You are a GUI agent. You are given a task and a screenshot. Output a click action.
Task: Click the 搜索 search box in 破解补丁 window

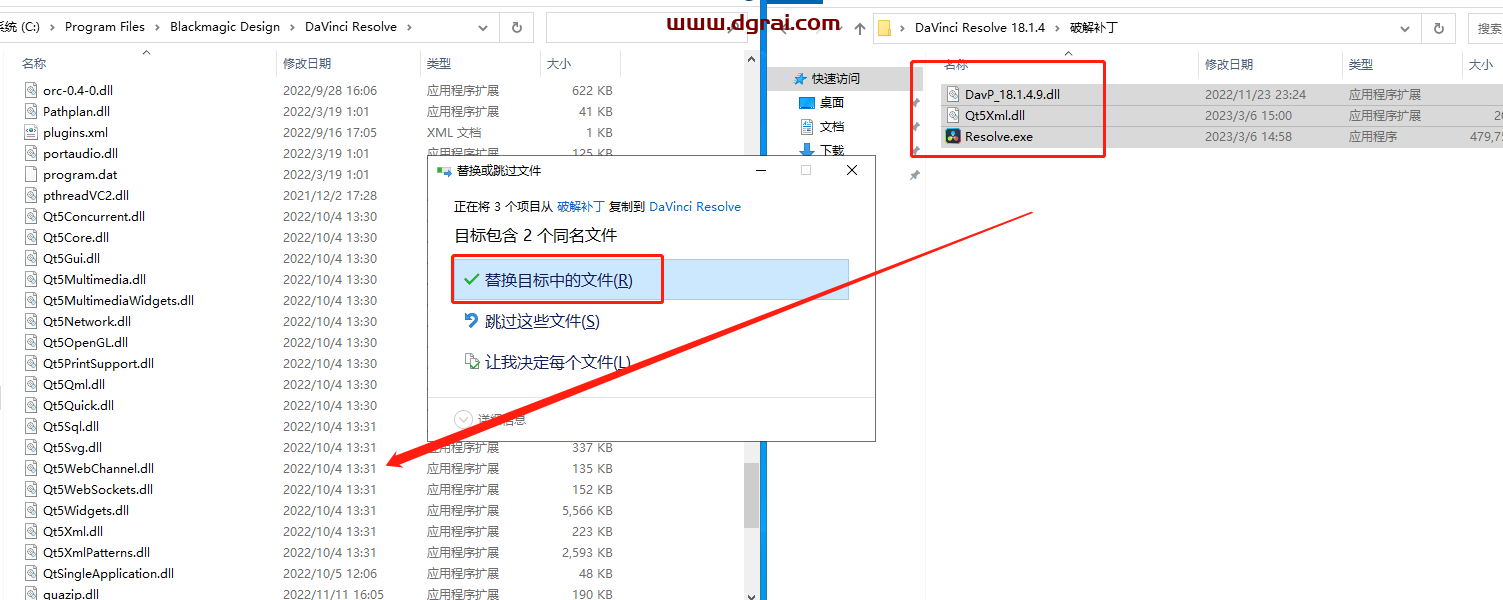pos(1487,28)
